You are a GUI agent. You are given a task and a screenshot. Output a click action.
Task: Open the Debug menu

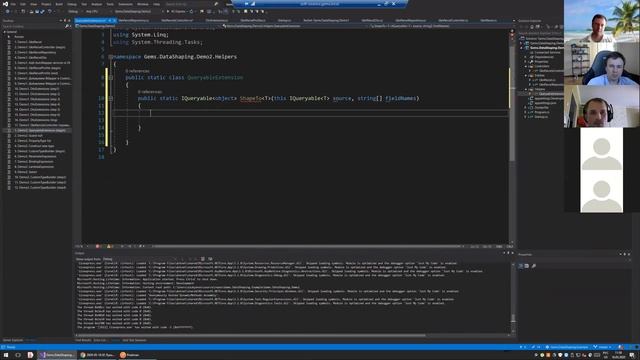click(72, 4)
